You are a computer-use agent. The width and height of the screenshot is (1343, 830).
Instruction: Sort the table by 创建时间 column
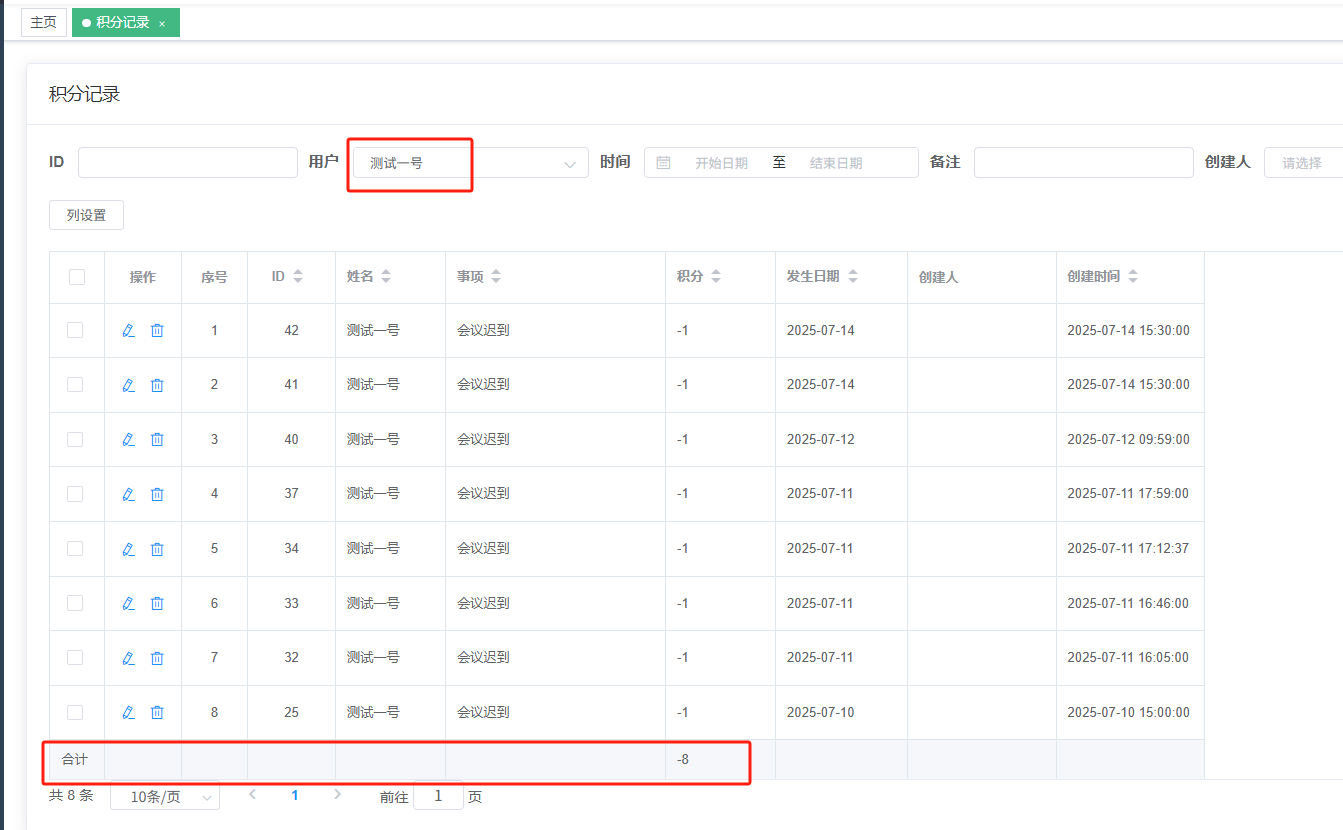tap(1133, 277)
